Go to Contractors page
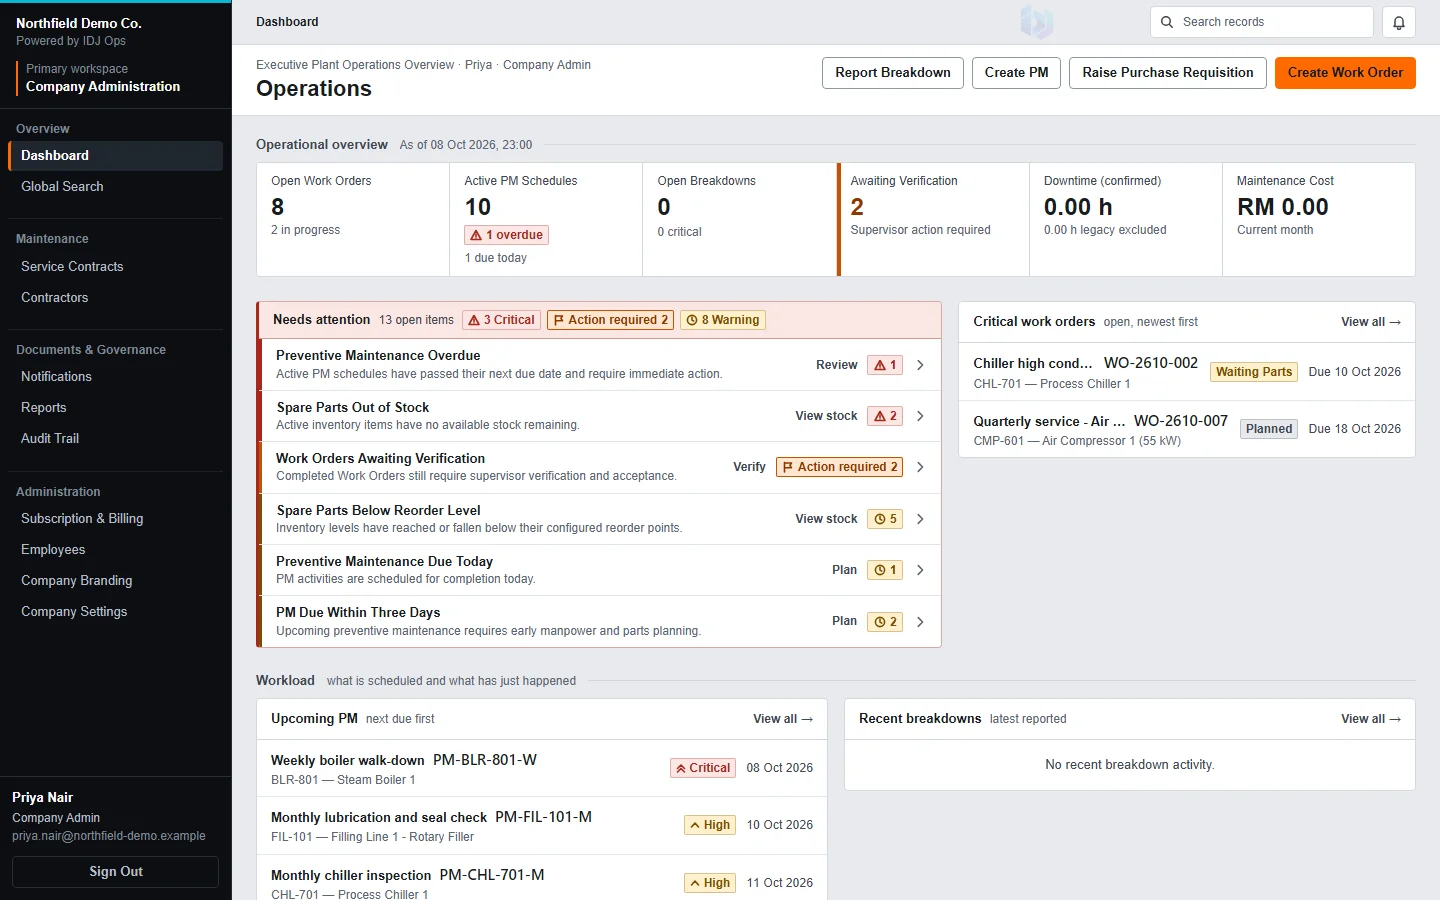Image resolution: width=1440 pixels, height=900 pixels. point(115,298)
